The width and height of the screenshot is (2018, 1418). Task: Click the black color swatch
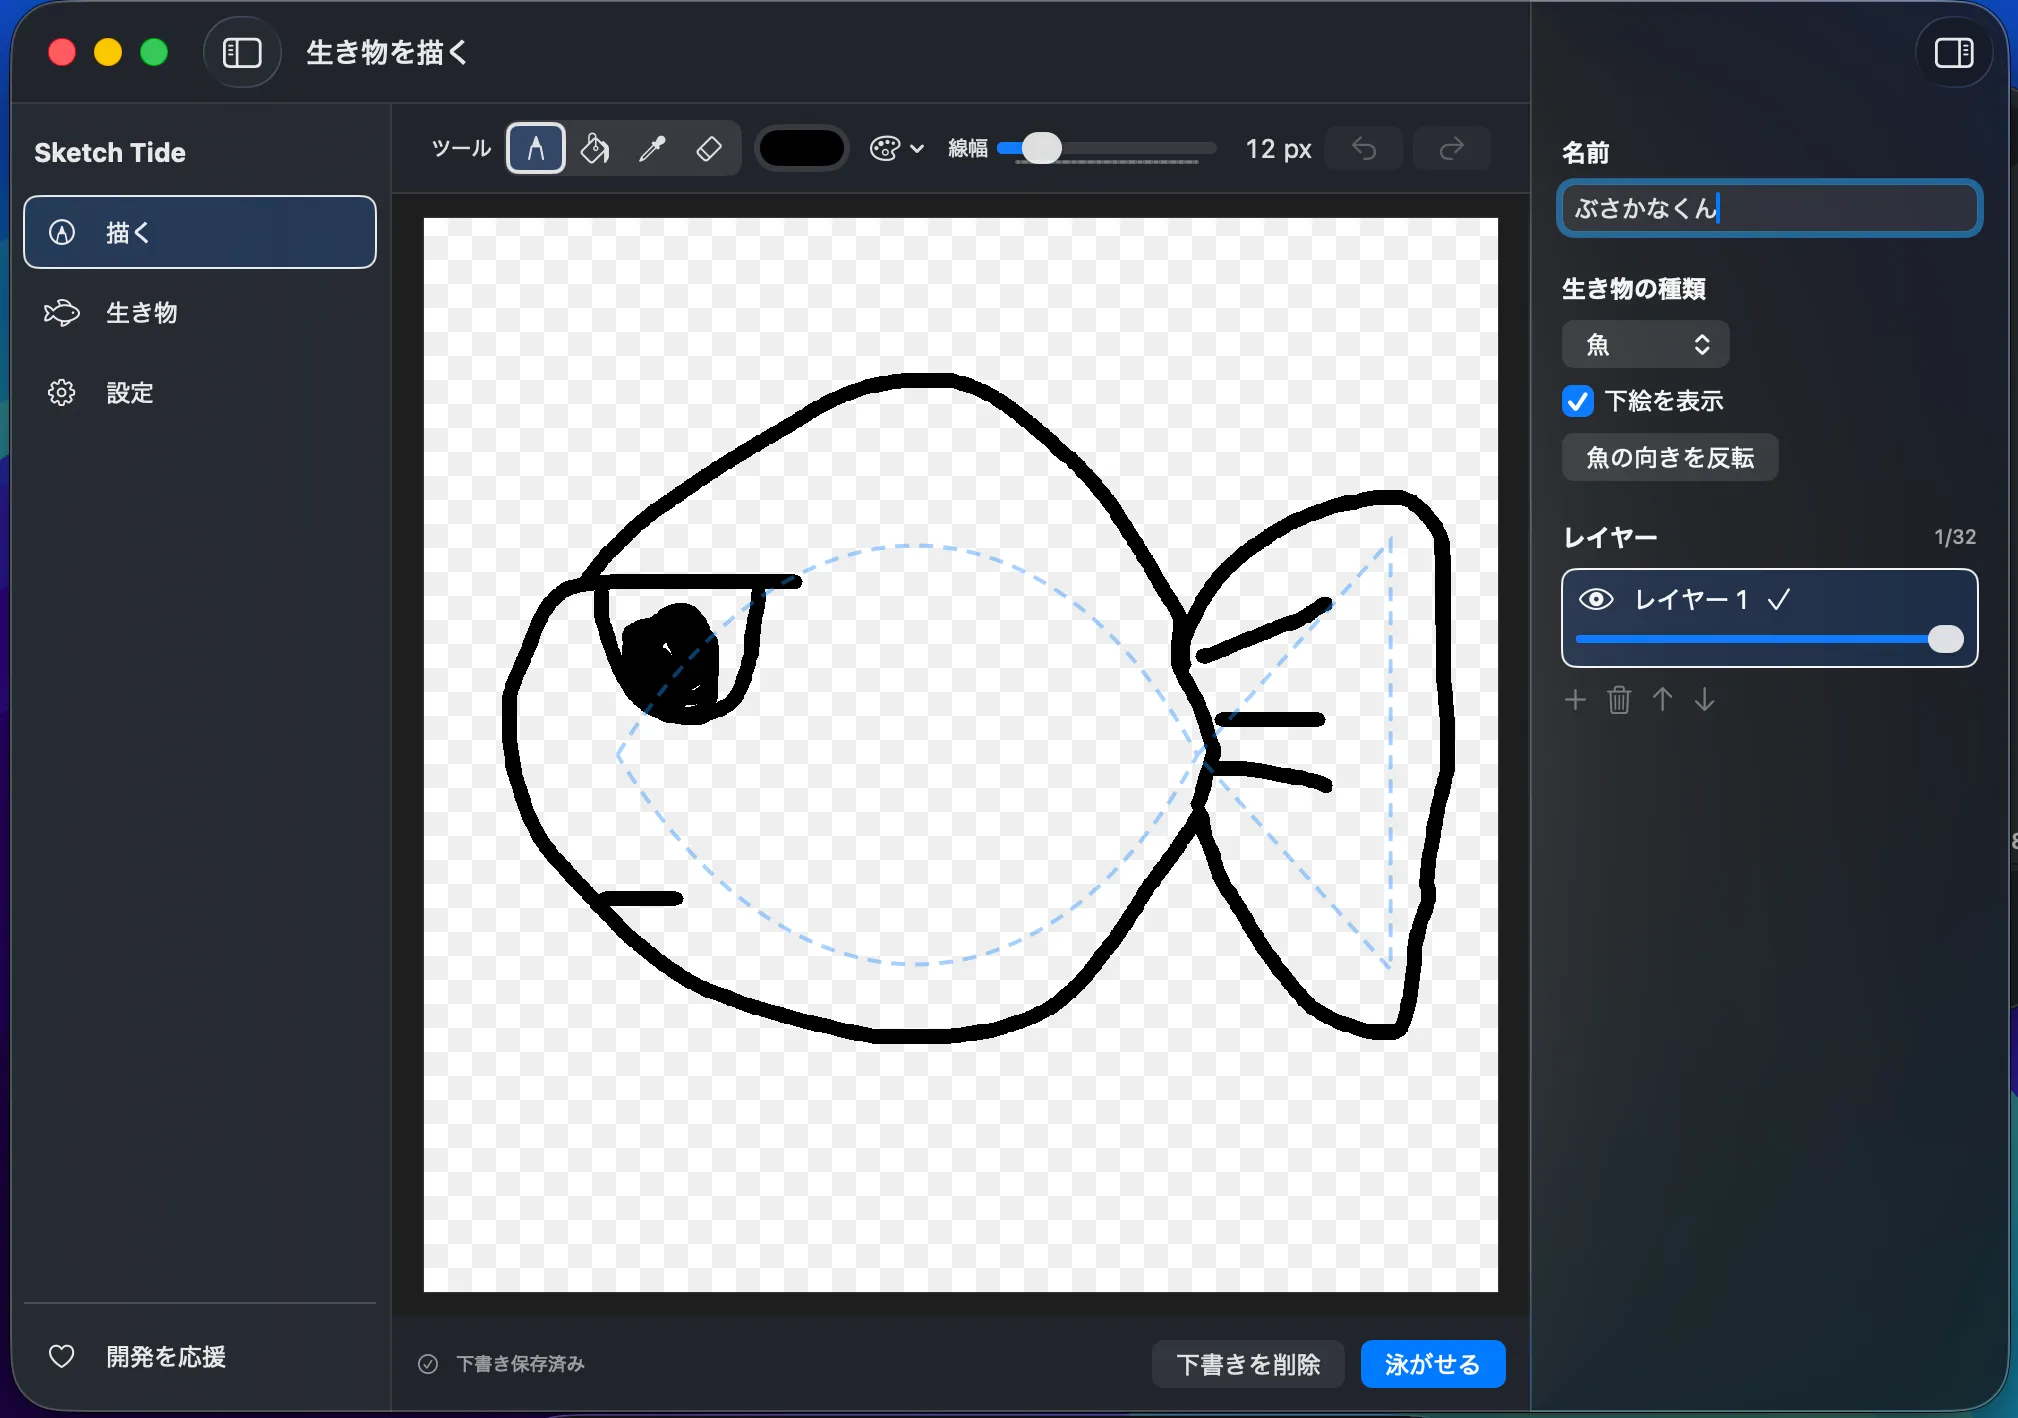tap(801, 149)
